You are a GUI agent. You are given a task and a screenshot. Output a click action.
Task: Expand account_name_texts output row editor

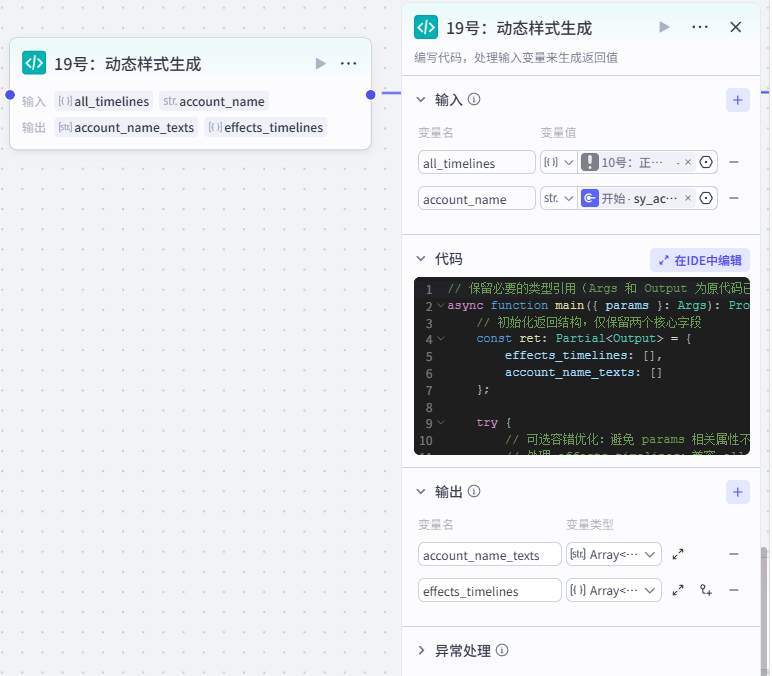pyautogui.click(x=678, y=554)
